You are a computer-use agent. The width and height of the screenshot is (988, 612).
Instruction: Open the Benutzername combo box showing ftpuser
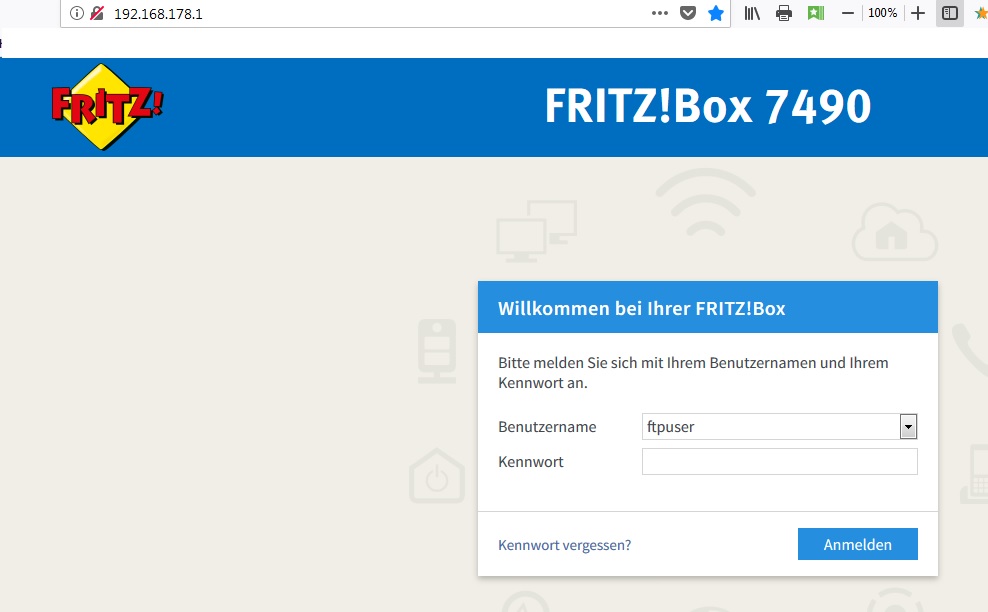779,427
